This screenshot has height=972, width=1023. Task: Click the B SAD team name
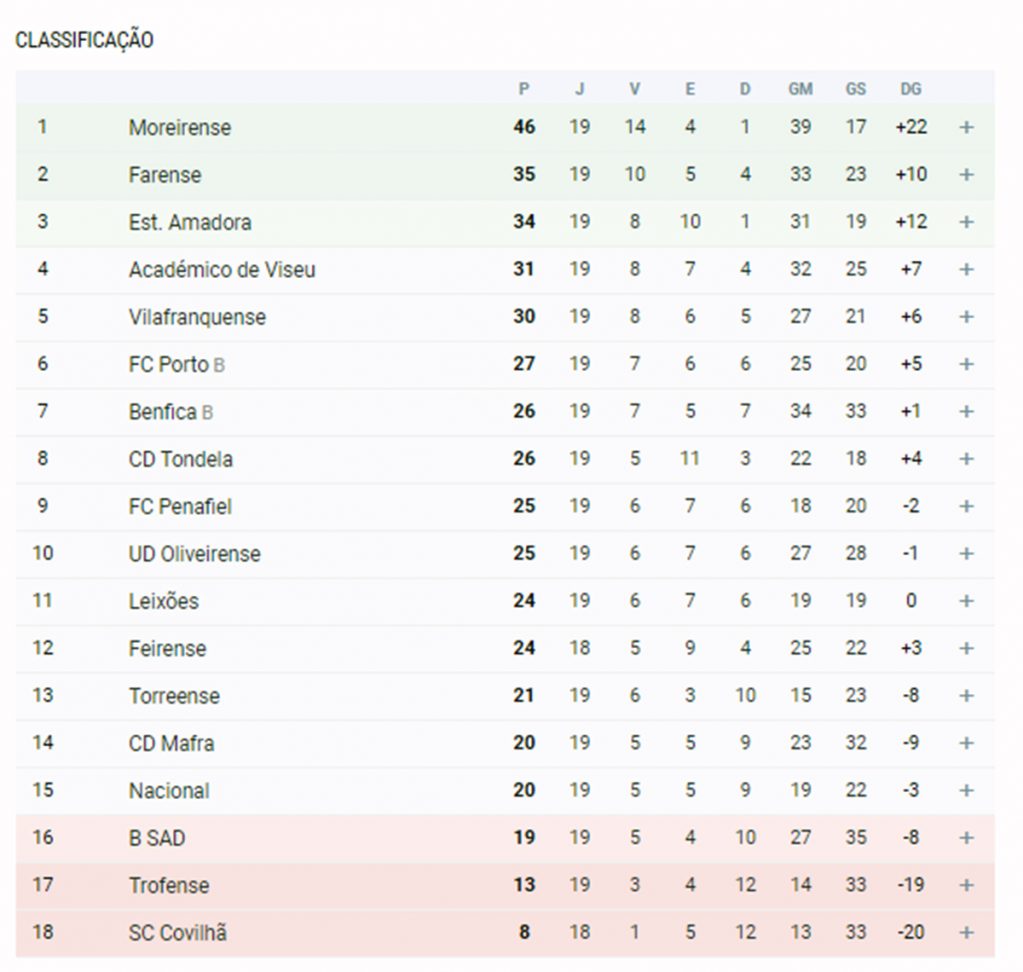coord(157,838)
